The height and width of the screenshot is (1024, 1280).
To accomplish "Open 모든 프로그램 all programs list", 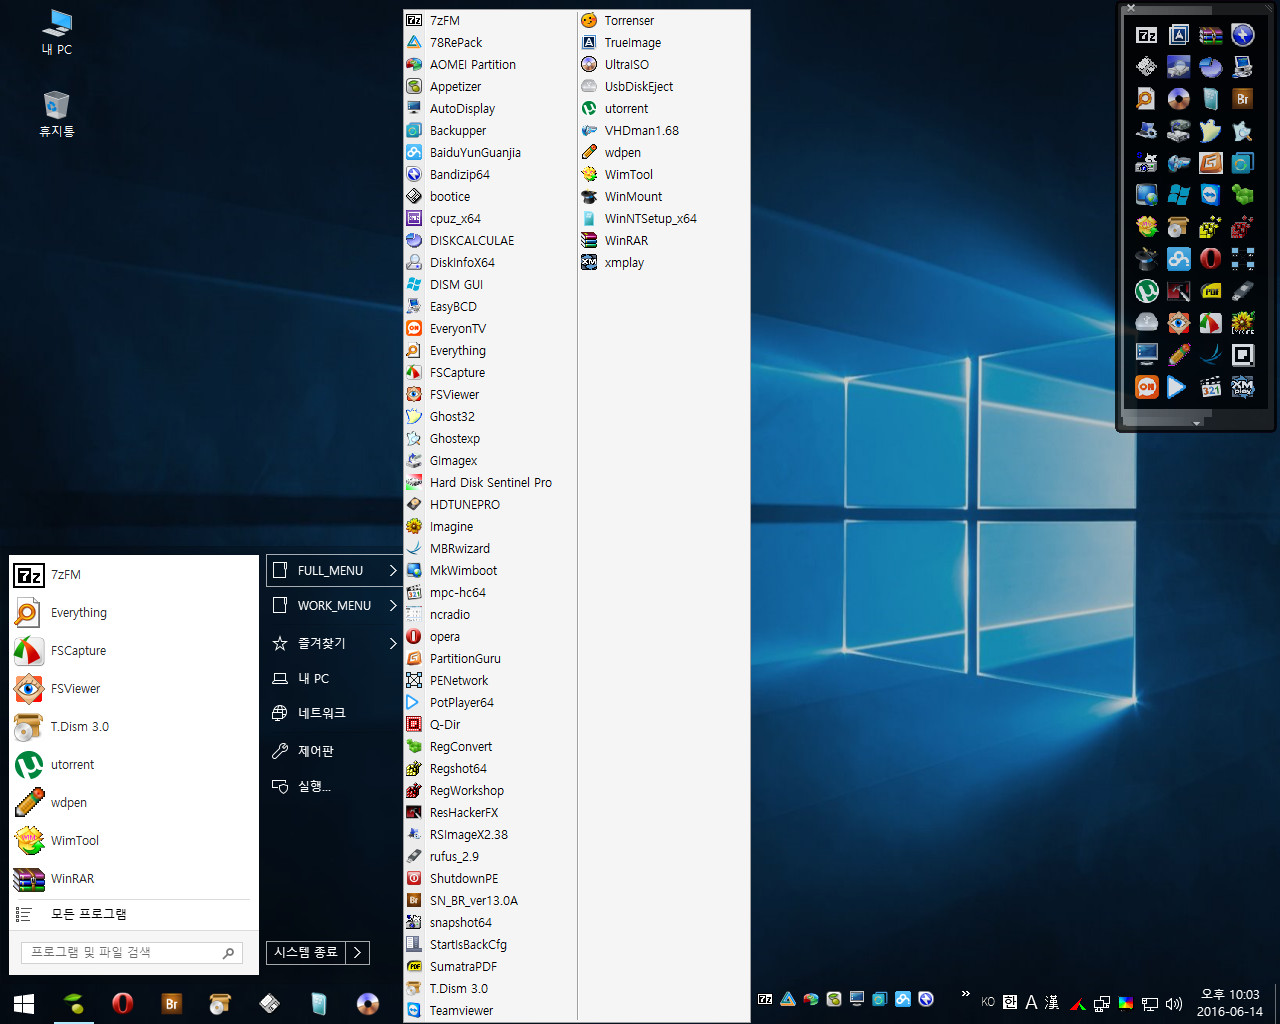I will click(x=134, y=914).
